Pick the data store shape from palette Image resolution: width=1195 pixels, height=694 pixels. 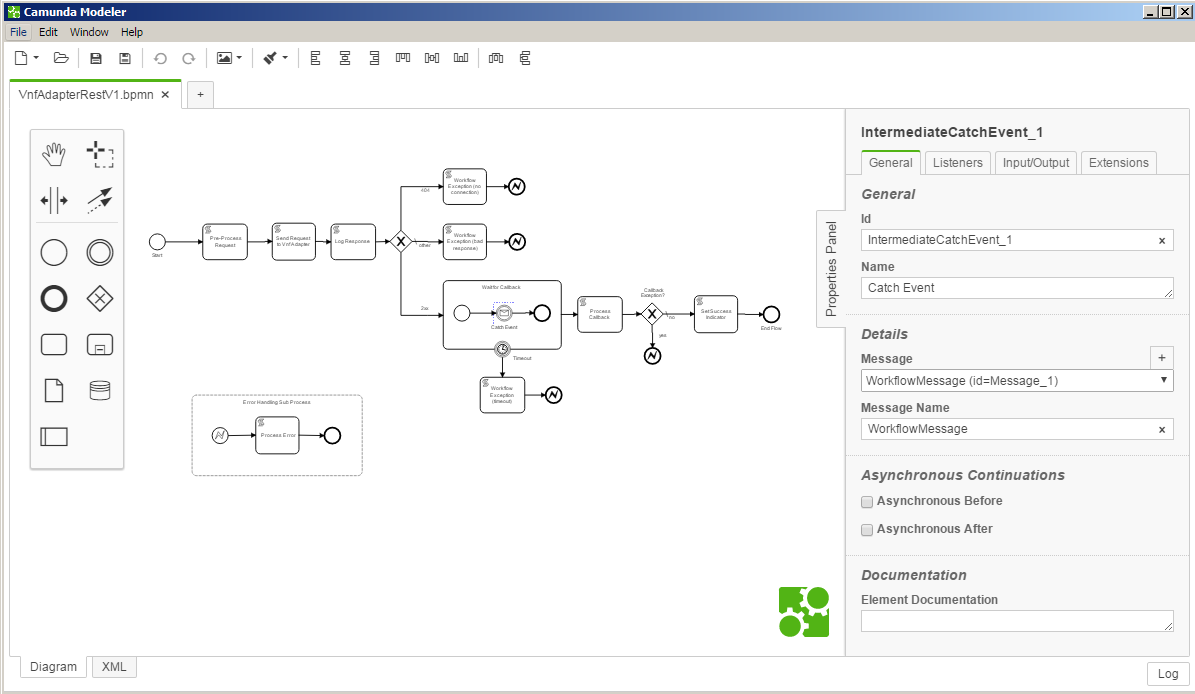pos(100,391)
